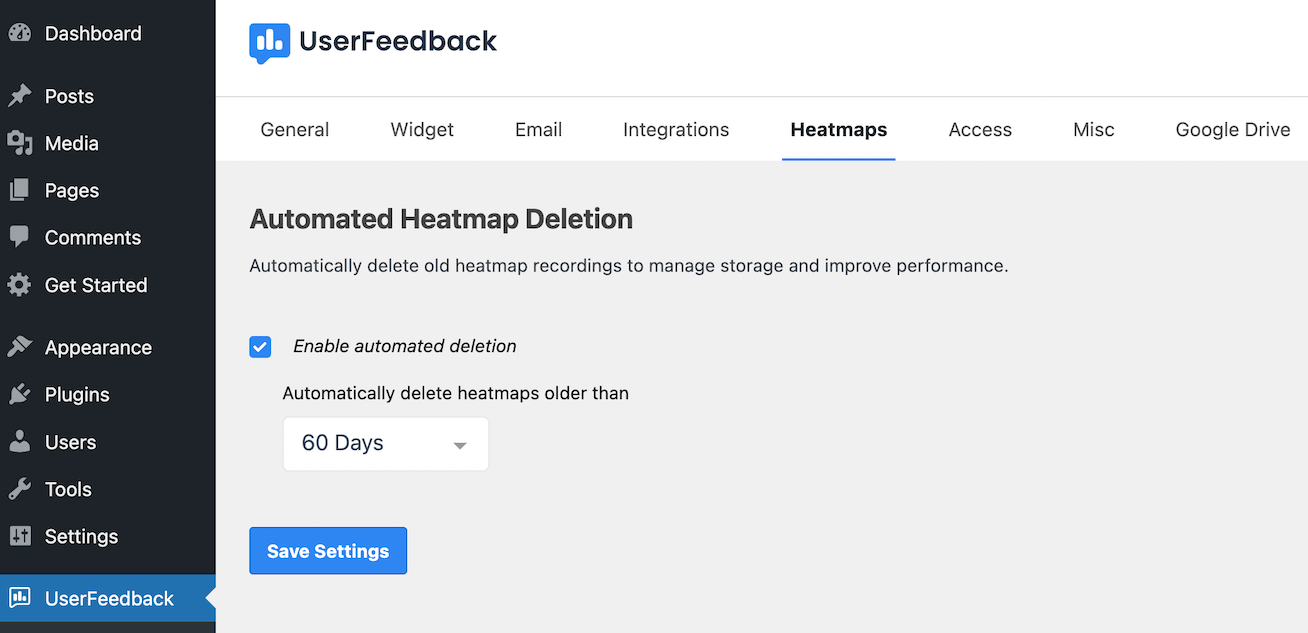Viewport: 1308px width, 633px height.
Task: Disable the Enable automated deletion checkbox
Action: (260, 346)
